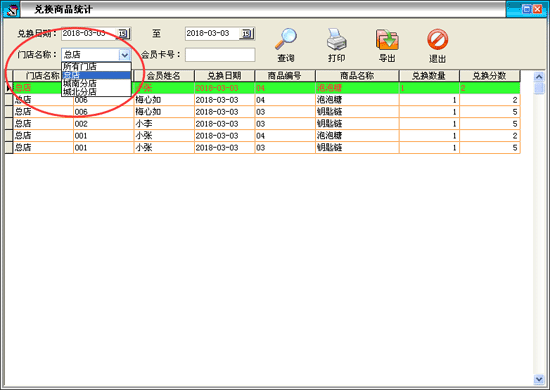
Task: Select 所有门店 from the dropdown list
Action: (96, 67)
